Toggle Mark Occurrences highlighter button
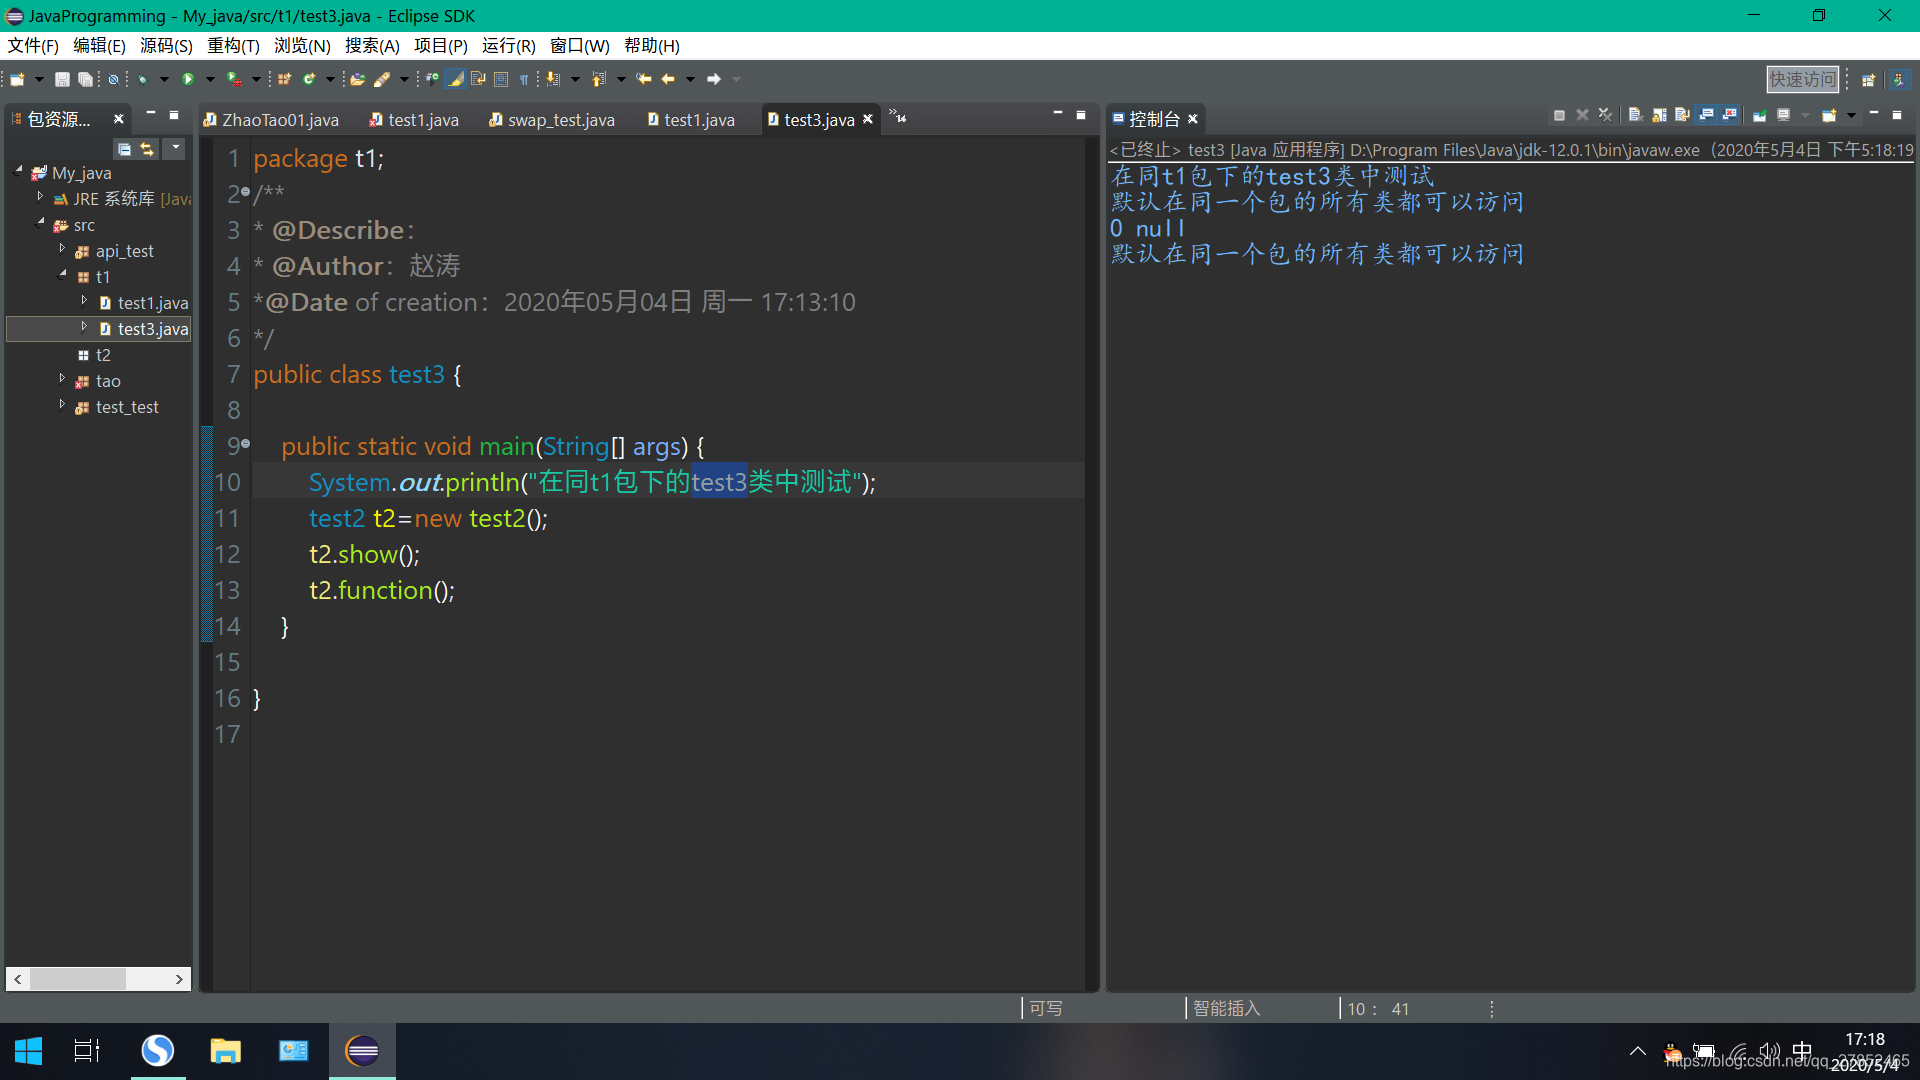 [456, 79]
